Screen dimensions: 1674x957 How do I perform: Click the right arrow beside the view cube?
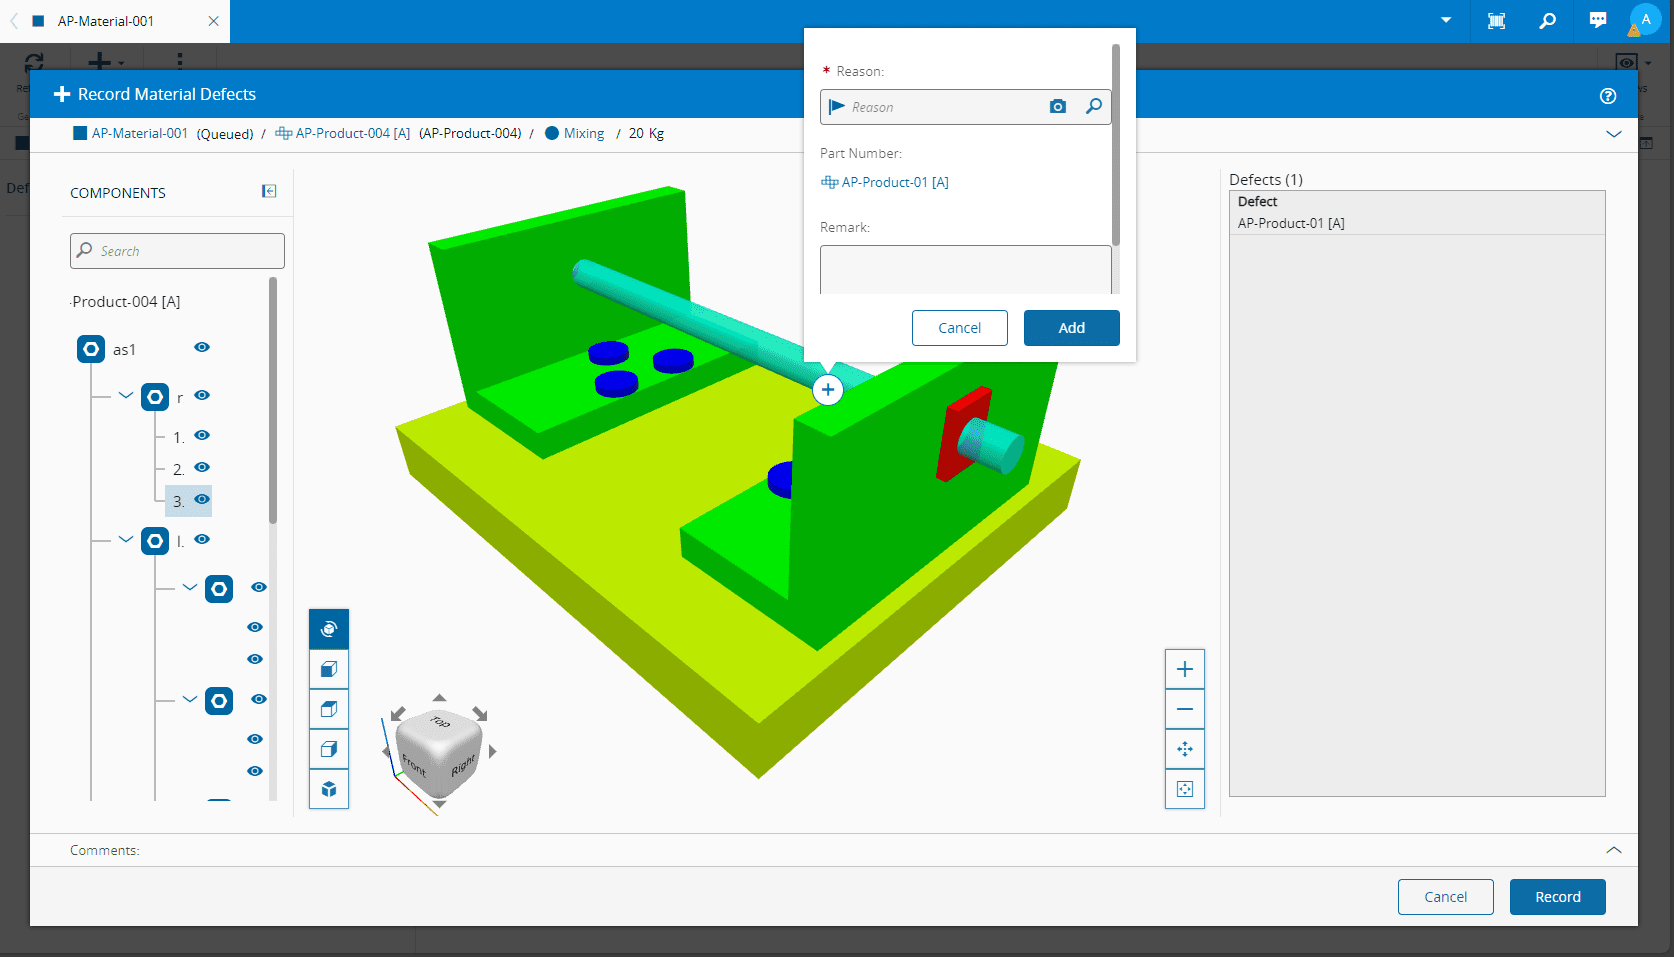coord(492,751)
